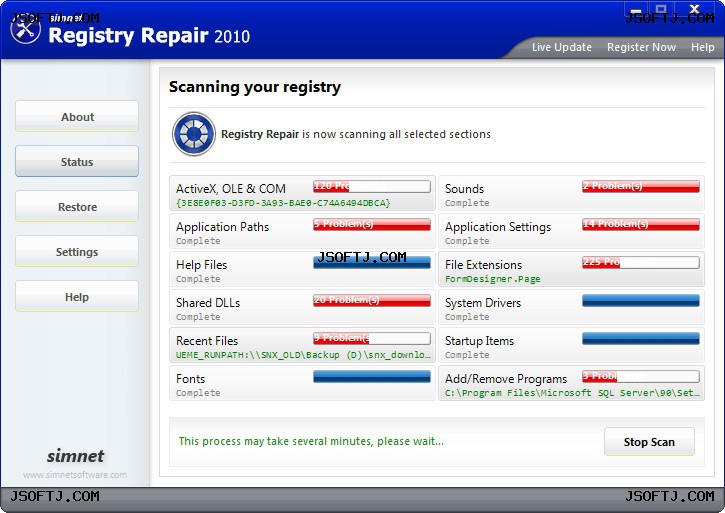
Task: Click the Fonts blue progress bar
Action: [372, 376]
